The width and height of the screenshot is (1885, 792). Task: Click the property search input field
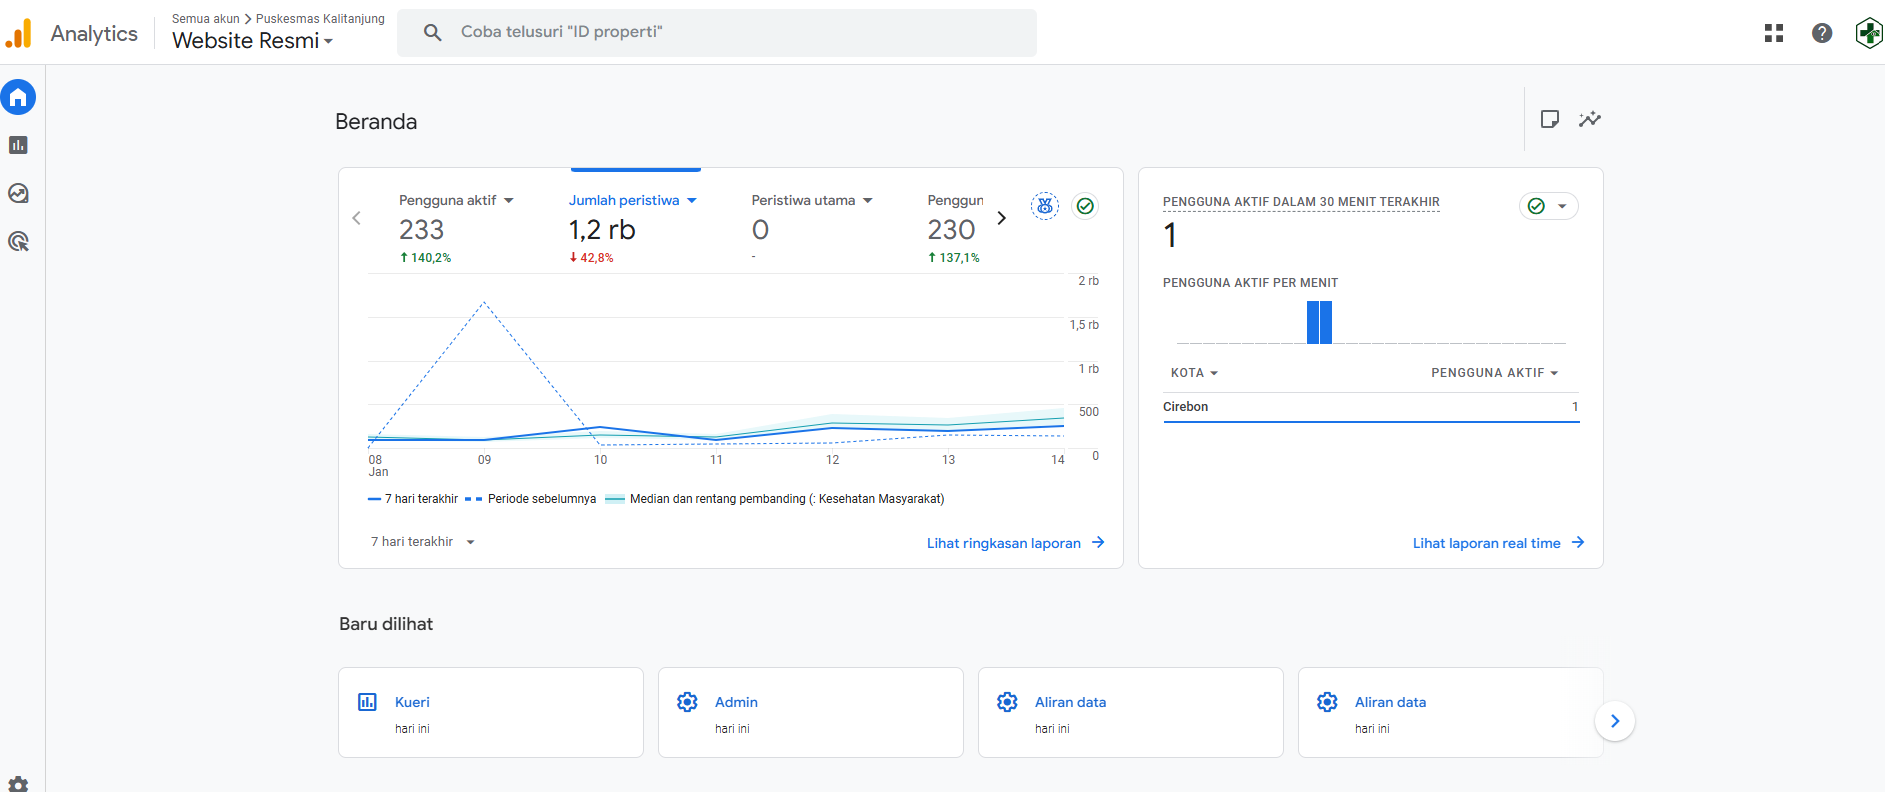(717, 32)
